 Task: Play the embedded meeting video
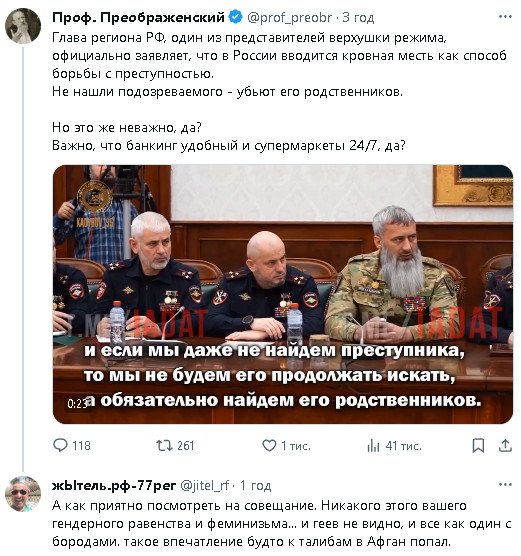click(283, 294)
